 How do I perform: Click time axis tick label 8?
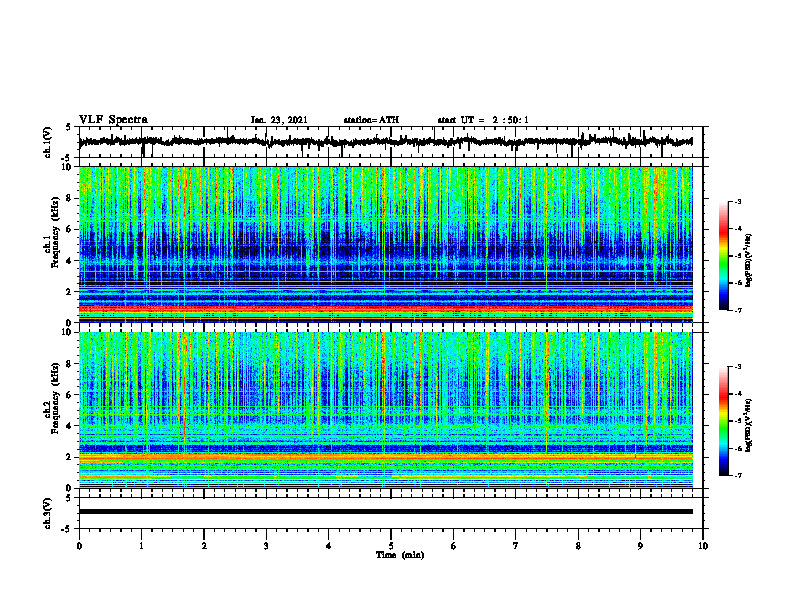pyautogui.click(x=578, y=546)
